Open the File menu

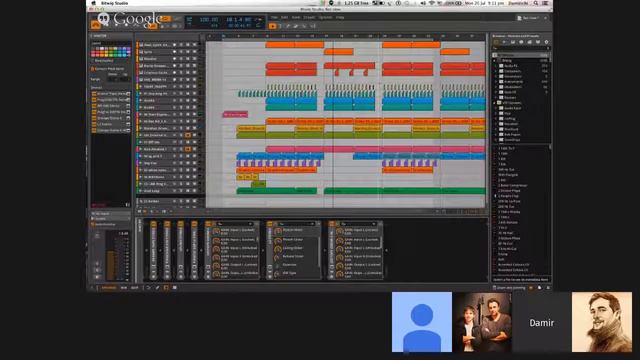(x=274, y=18)
